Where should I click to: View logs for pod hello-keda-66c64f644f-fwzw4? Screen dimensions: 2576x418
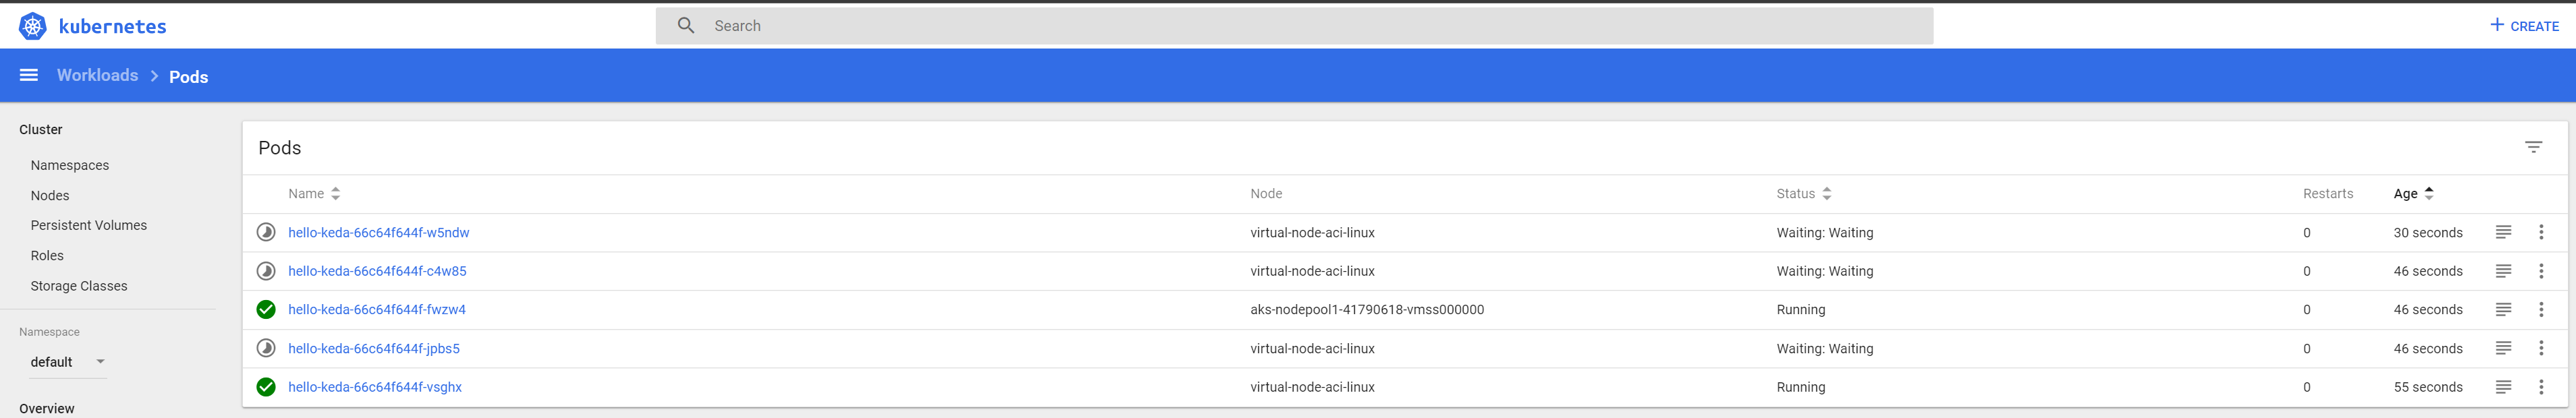[x=2504, y=309]
